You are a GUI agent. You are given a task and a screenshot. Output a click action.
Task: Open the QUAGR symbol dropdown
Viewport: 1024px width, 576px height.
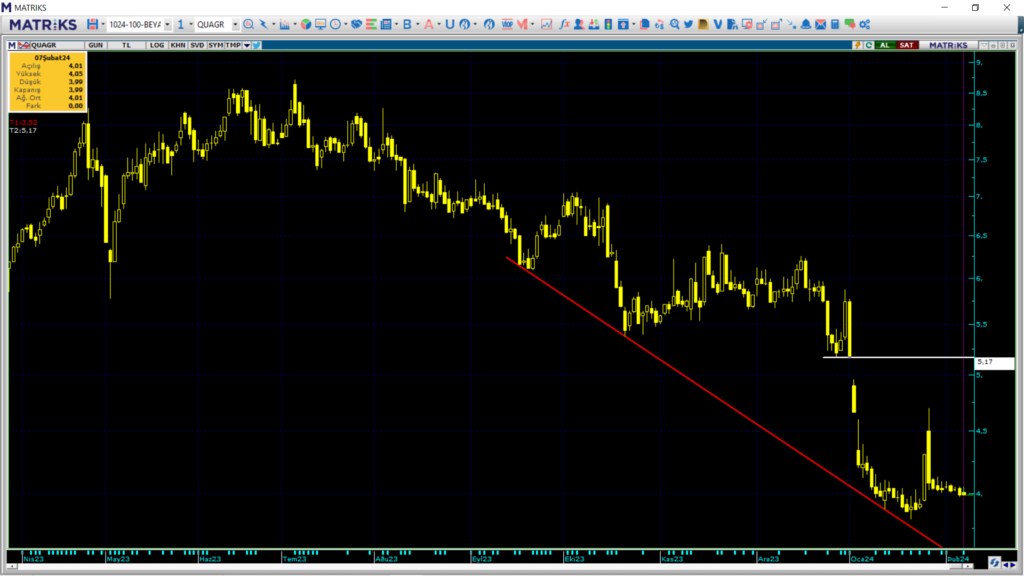tap(233, 23)
